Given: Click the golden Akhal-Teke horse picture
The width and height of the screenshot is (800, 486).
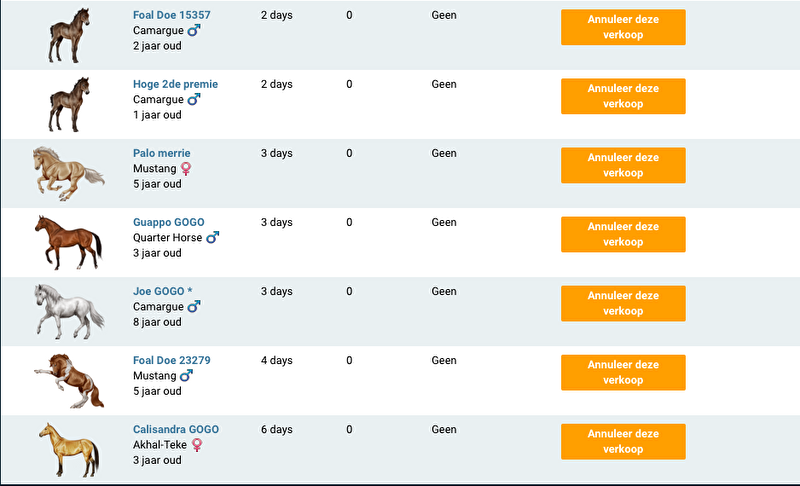Looking at the screenshot, I should point(68,448).
